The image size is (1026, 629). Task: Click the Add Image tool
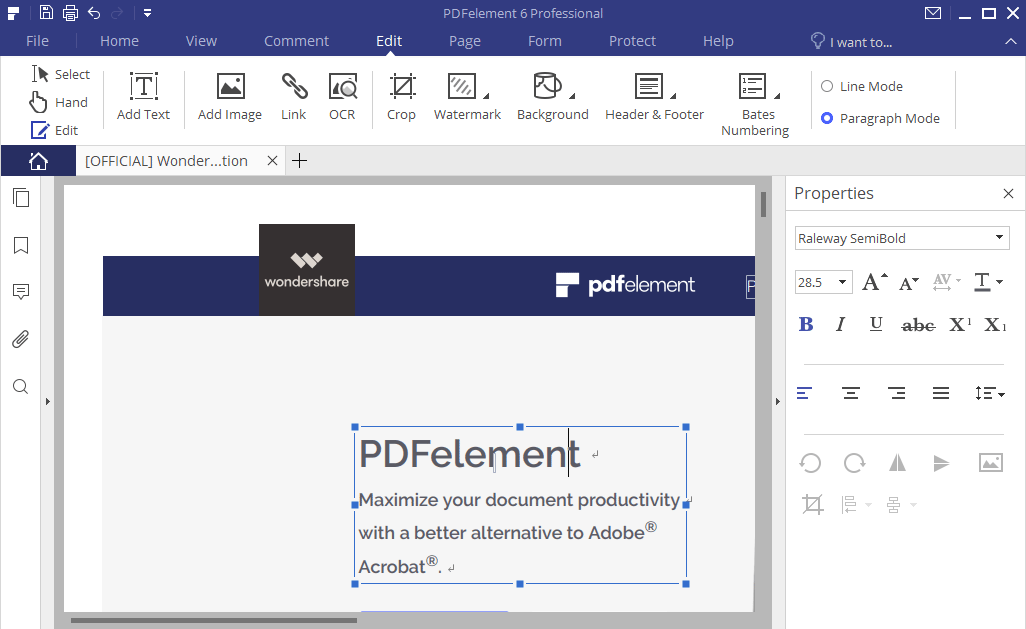(x=230, y=96)
